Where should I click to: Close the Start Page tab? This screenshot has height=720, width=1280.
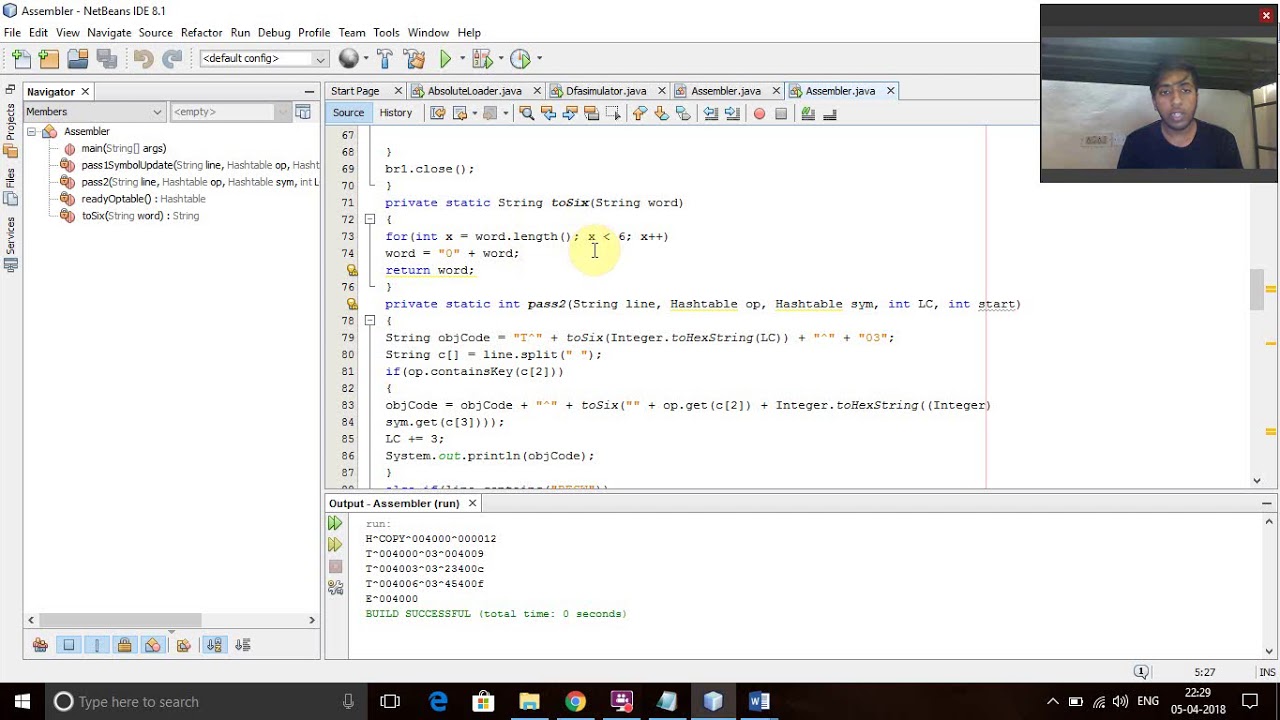click(398, 91)
